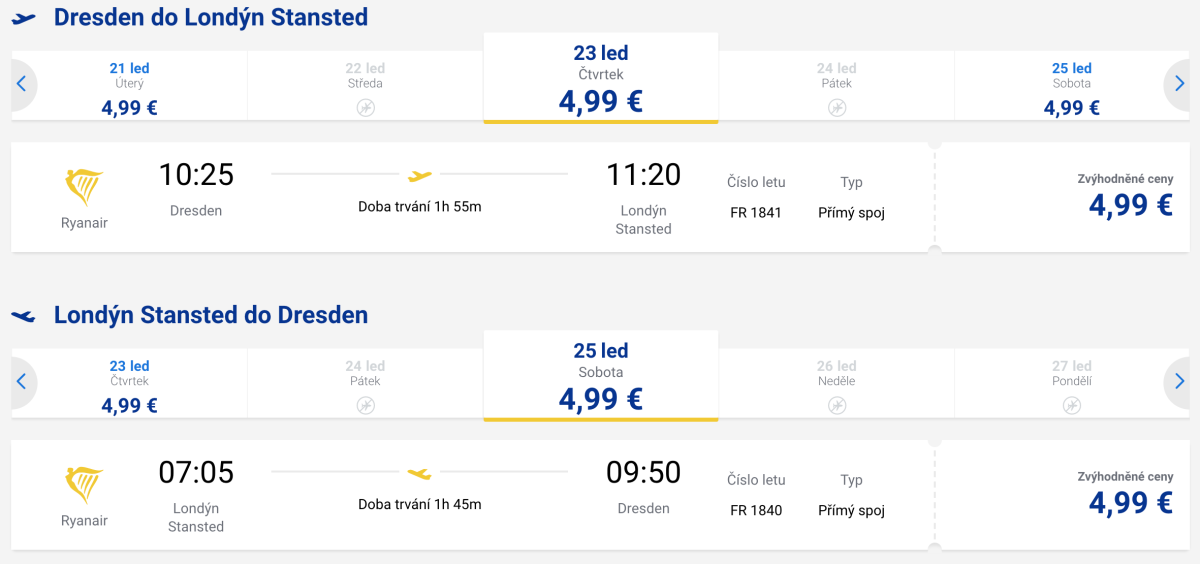
Task: Click the returning plane icon beside Londýn Stansted heading
Action: pos(23,316)
